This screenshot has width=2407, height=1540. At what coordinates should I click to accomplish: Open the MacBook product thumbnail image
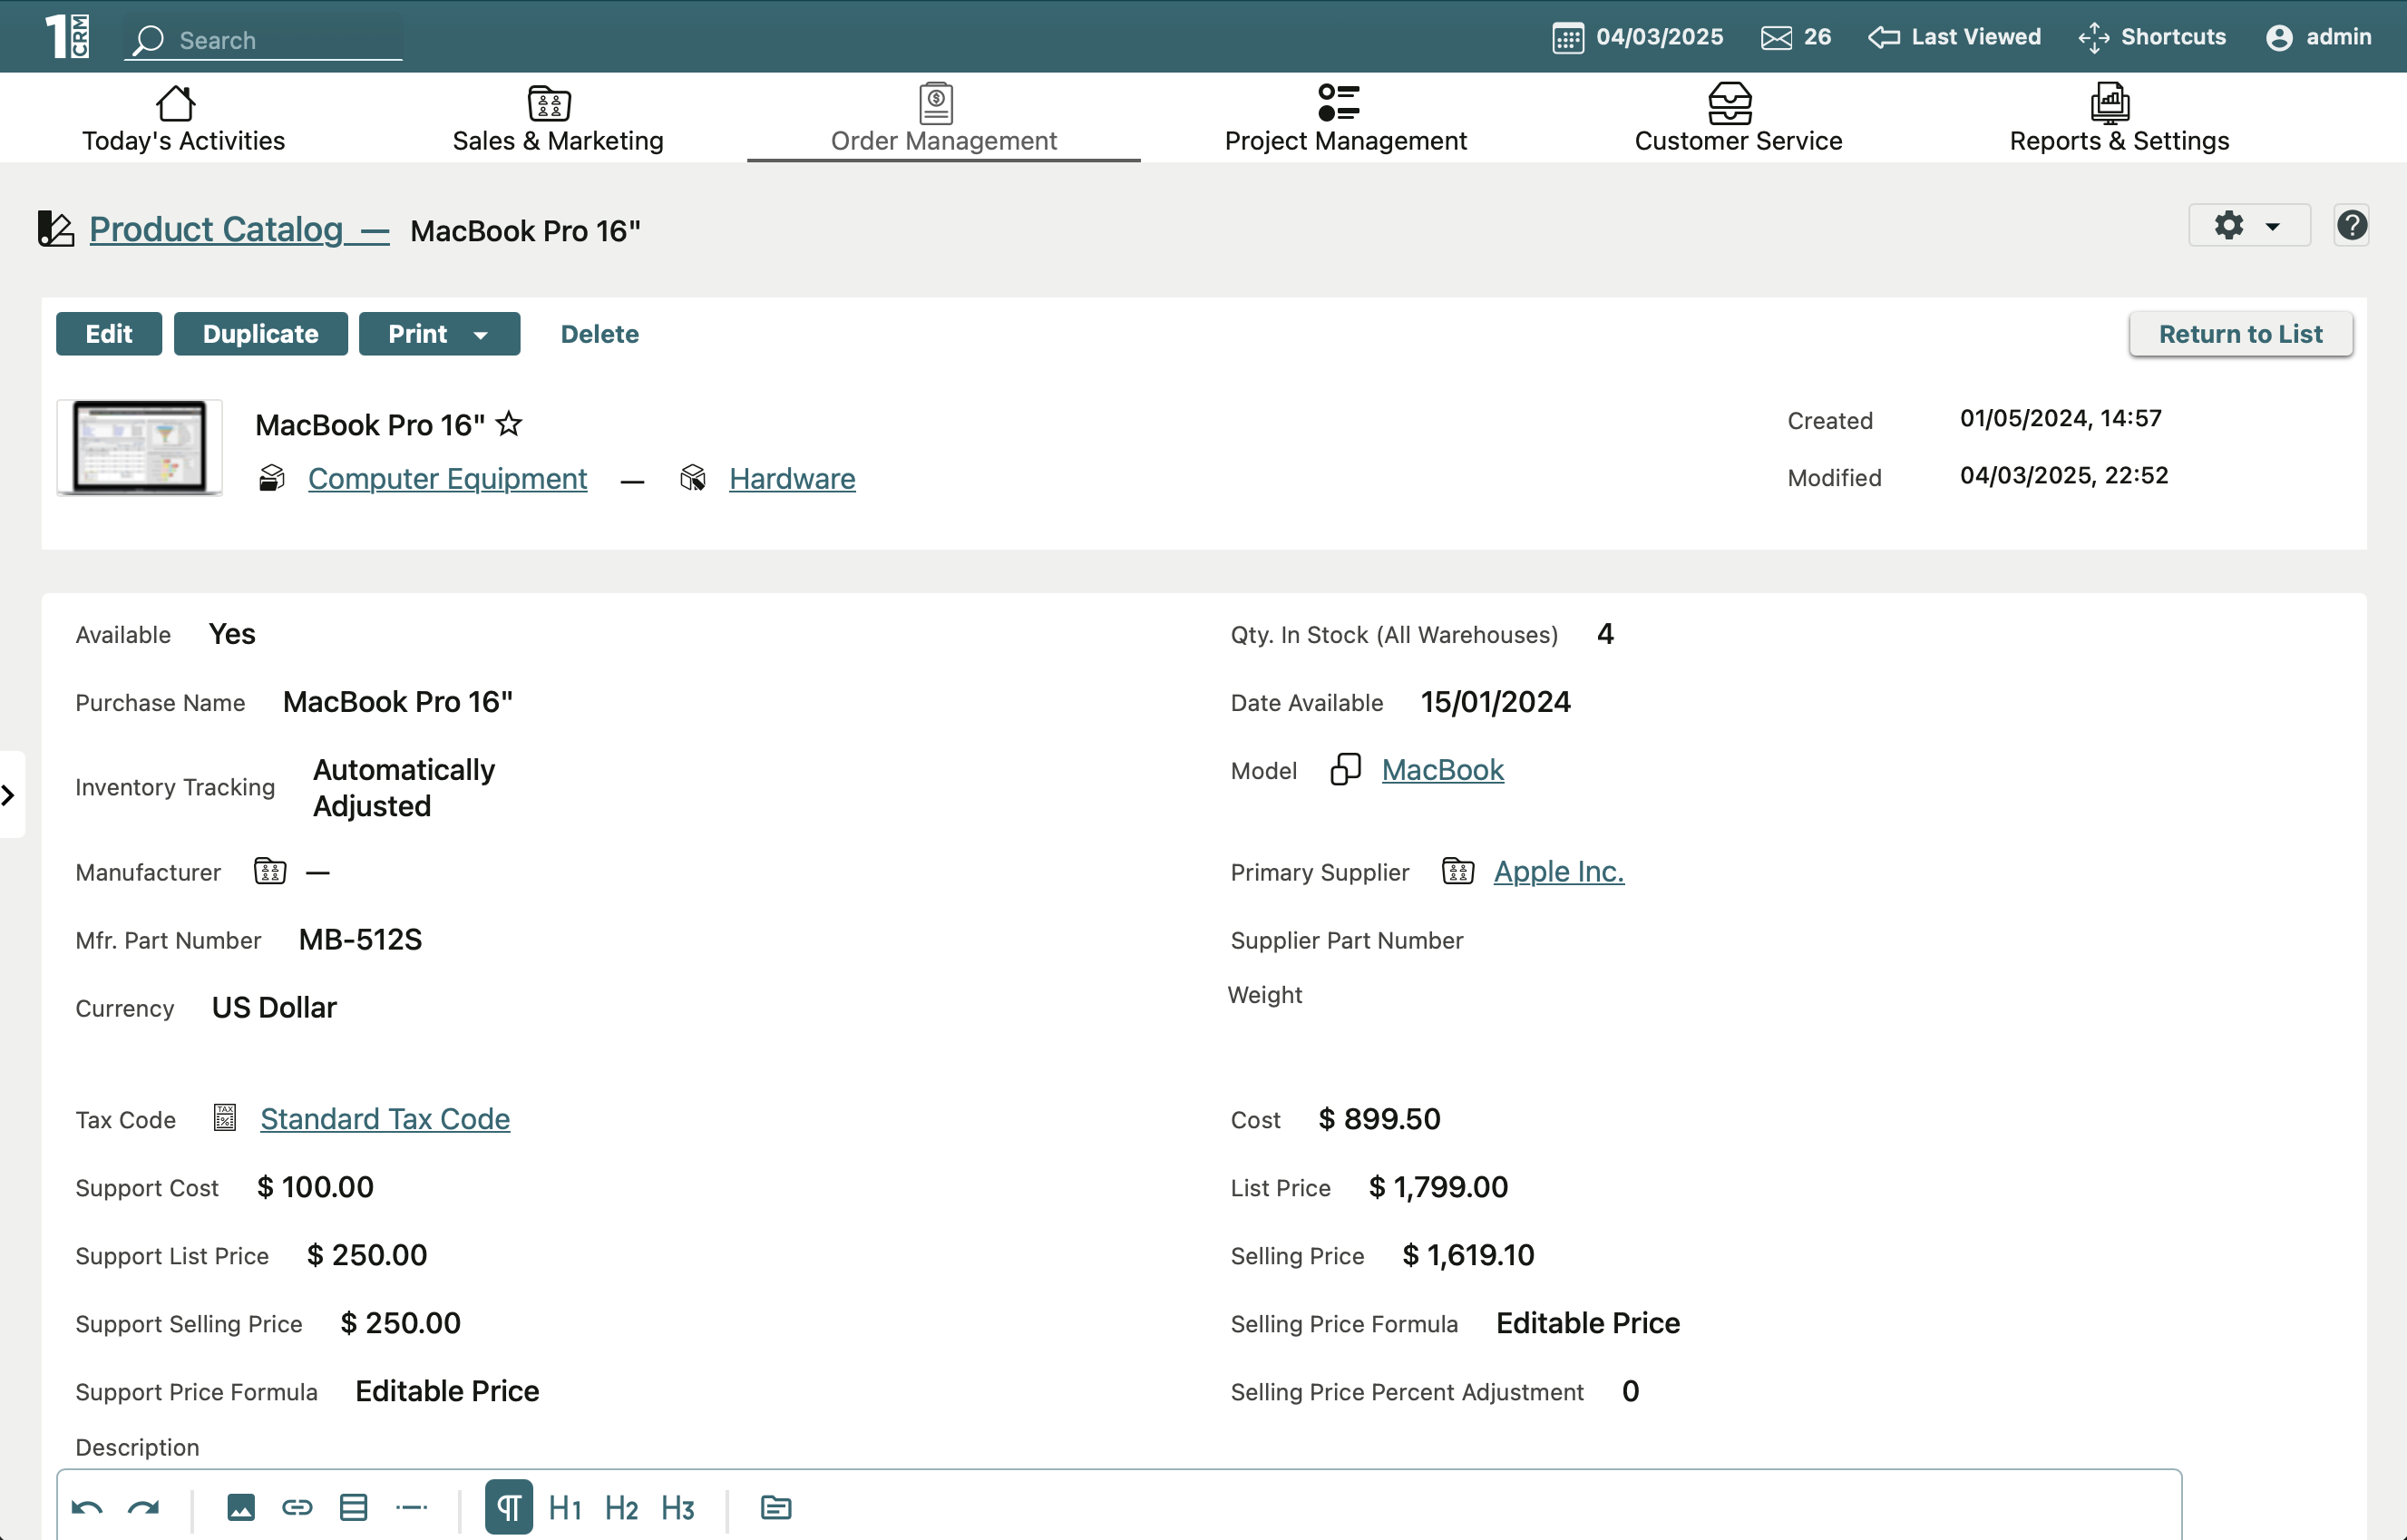139,447
